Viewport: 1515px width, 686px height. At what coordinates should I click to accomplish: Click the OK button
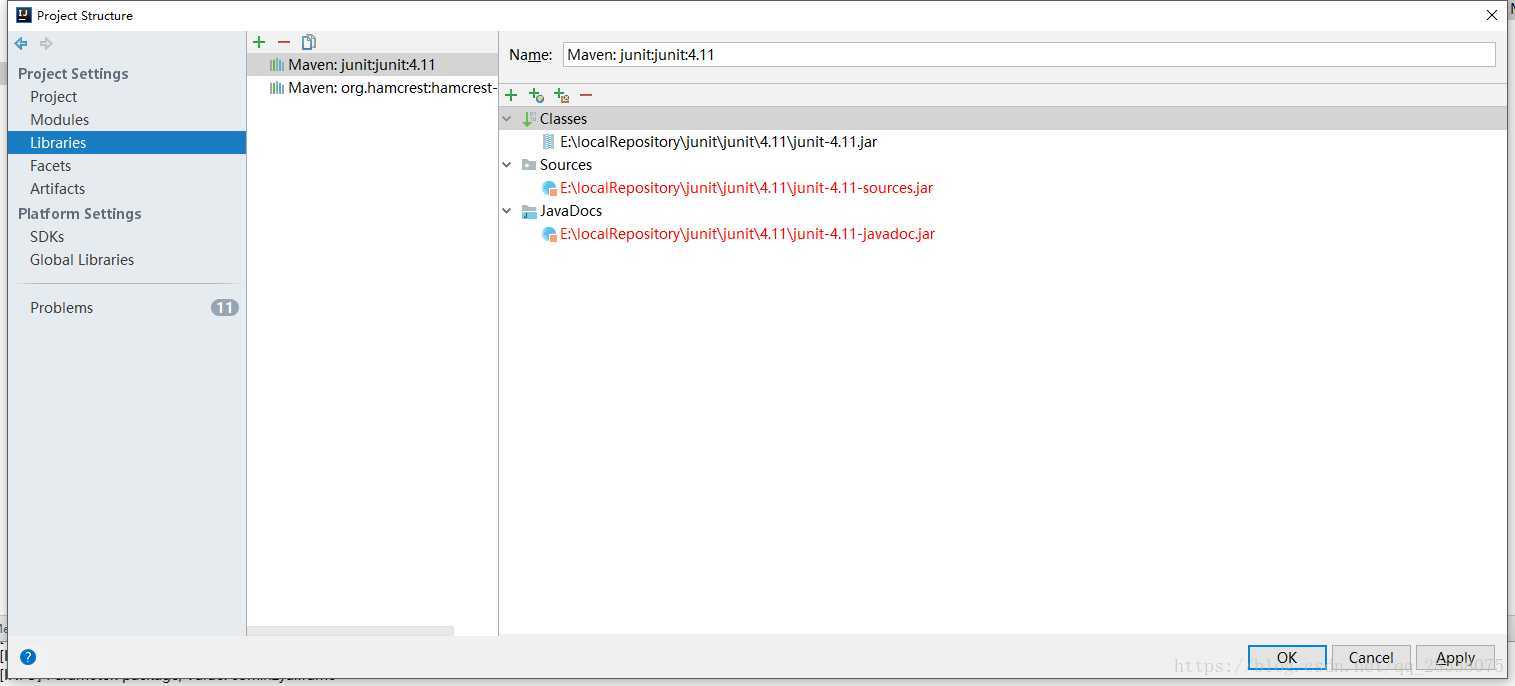(1287, 657)
